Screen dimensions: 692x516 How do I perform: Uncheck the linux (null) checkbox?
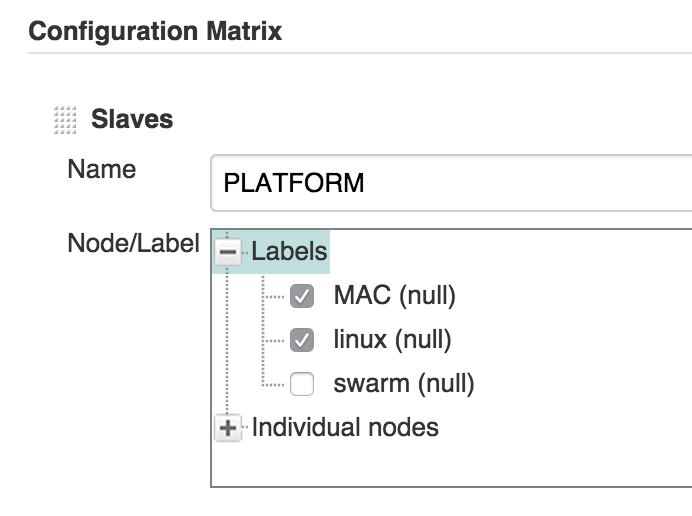coord(302,340)
